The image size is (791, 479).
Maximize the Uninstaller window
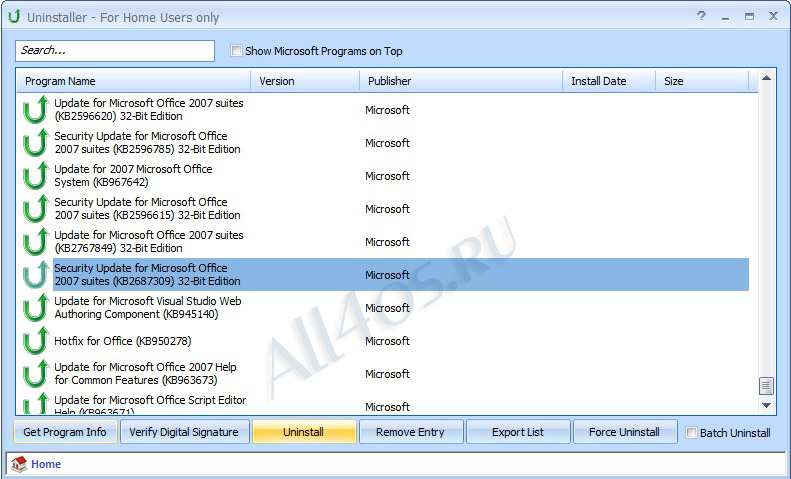(749, 17)
